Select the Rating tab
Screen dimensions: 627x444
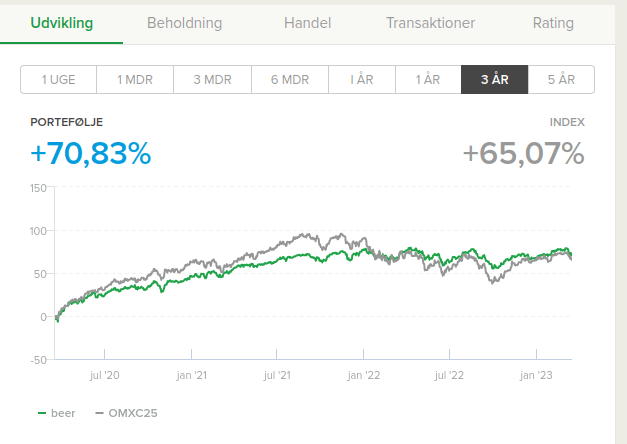pyautogui.click(x=554, y=23)
